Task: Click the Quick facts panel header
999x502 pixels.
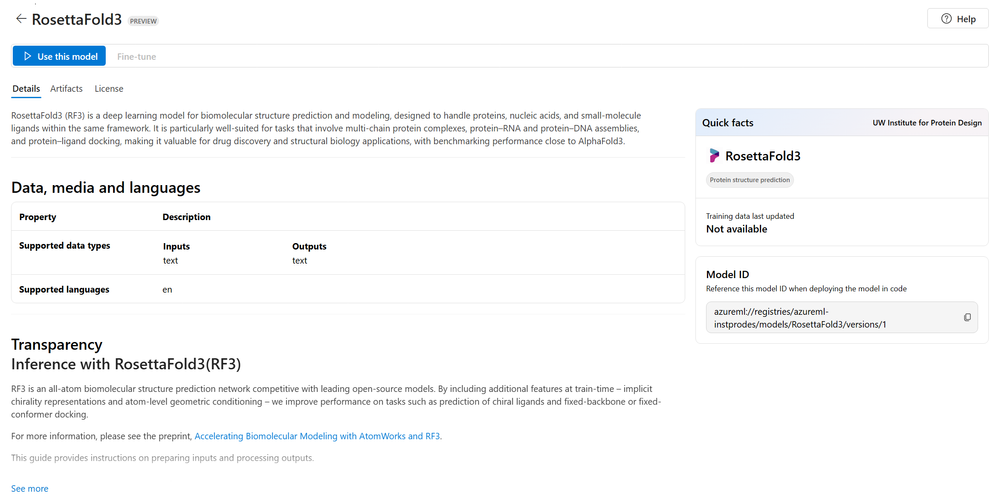Action: click(x=728, y=123)
